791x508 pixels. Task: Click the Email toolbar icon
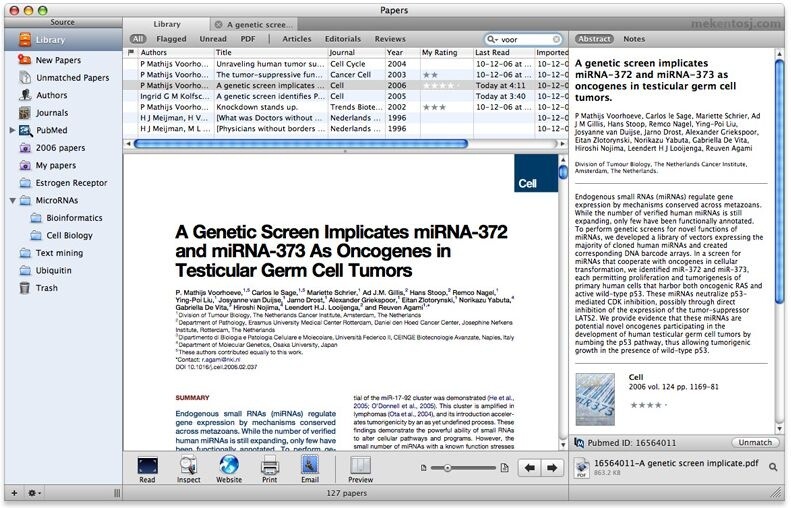click(x=310, y=465)
